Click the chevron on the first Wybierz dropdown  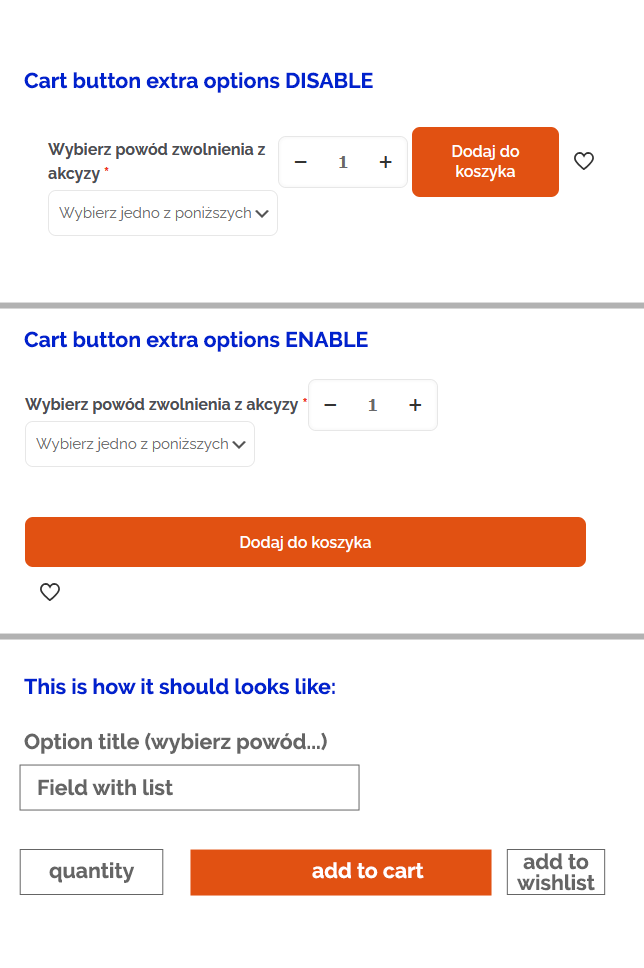(x=263, y=213)
